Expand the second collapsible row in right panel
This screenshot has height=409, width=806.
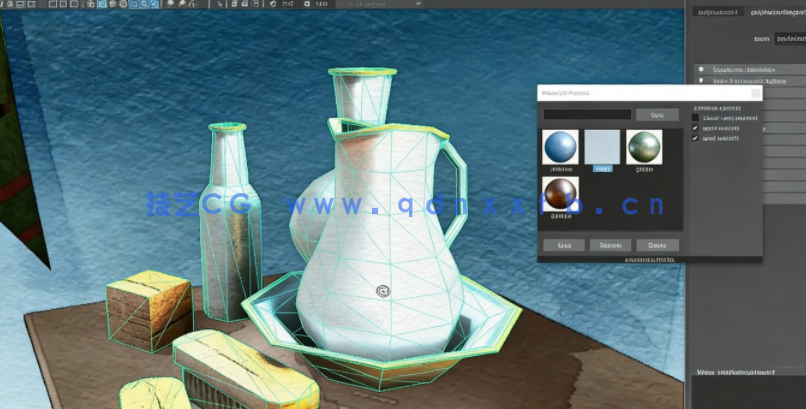point(700,81)
